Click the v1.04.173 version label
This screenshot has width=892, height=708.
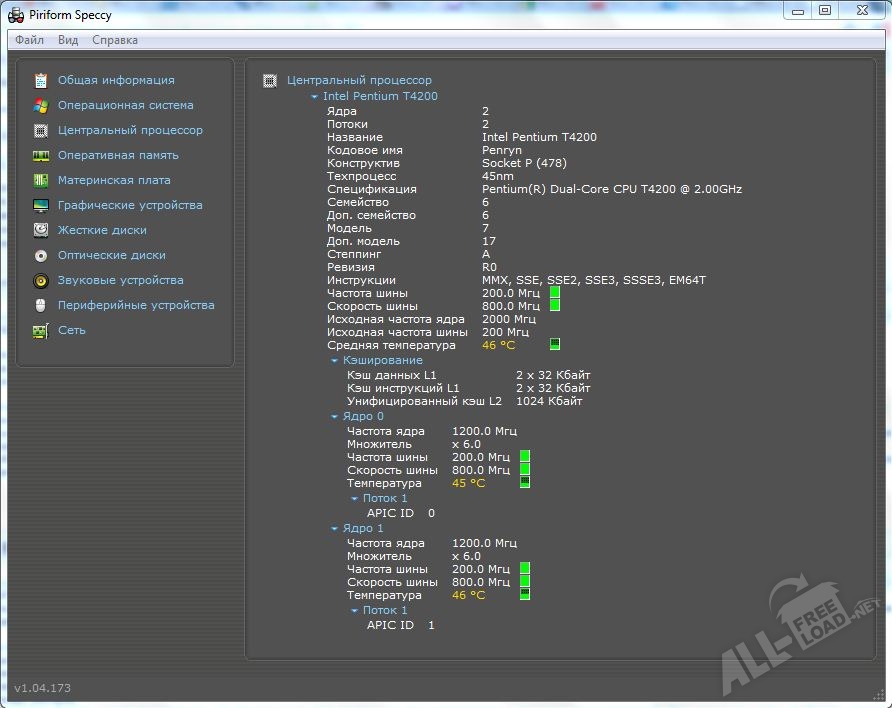click(x=42, y=688)
